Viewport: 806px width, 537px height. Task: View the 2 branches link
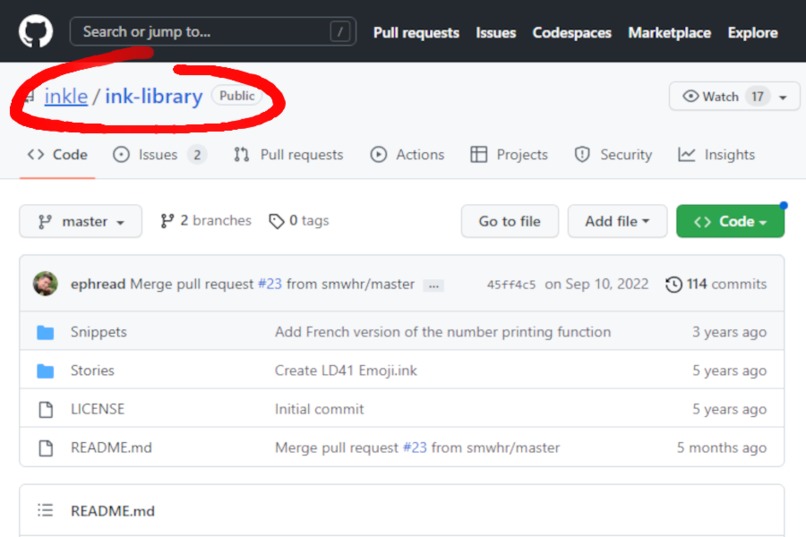point(206,220)
